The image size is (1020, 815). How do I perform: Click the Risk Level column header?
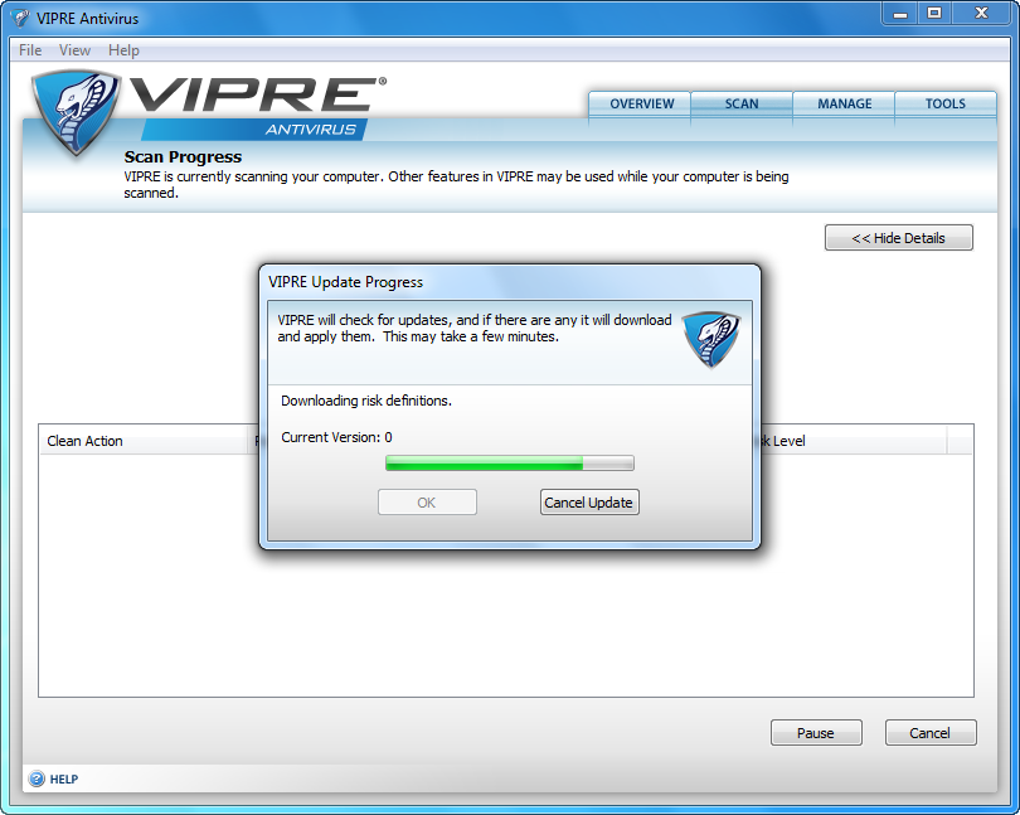pyautogui.click(x=854, y=440)
